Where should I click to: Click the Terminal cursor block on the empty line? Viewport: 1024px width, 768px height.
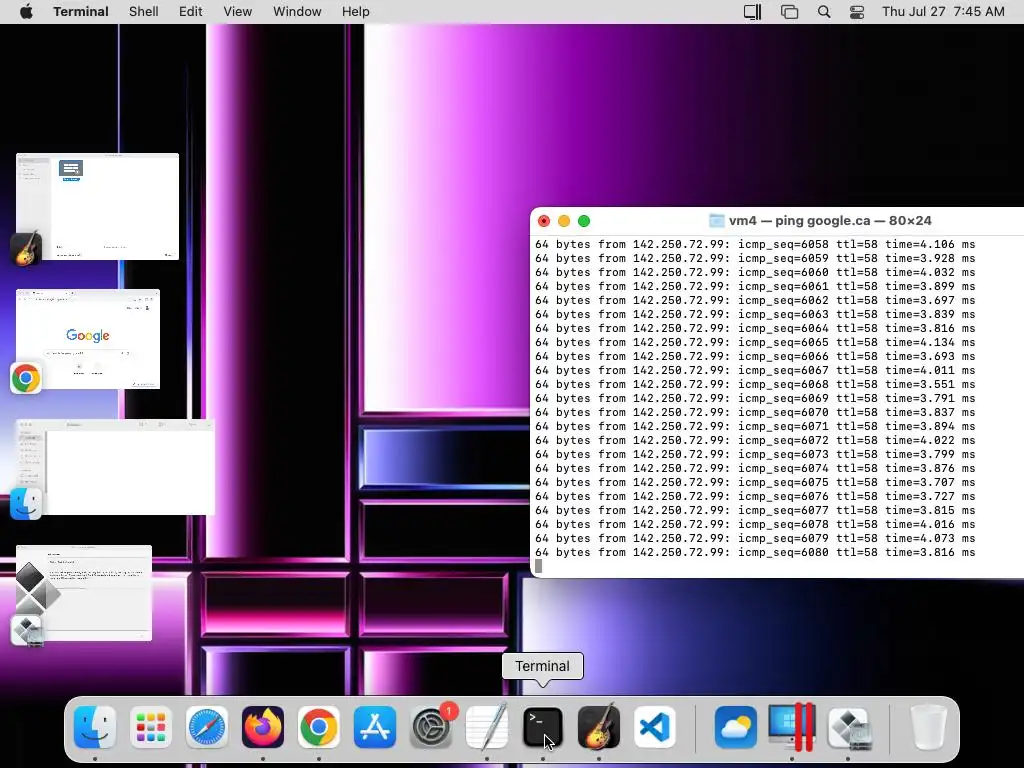(538, 566)
